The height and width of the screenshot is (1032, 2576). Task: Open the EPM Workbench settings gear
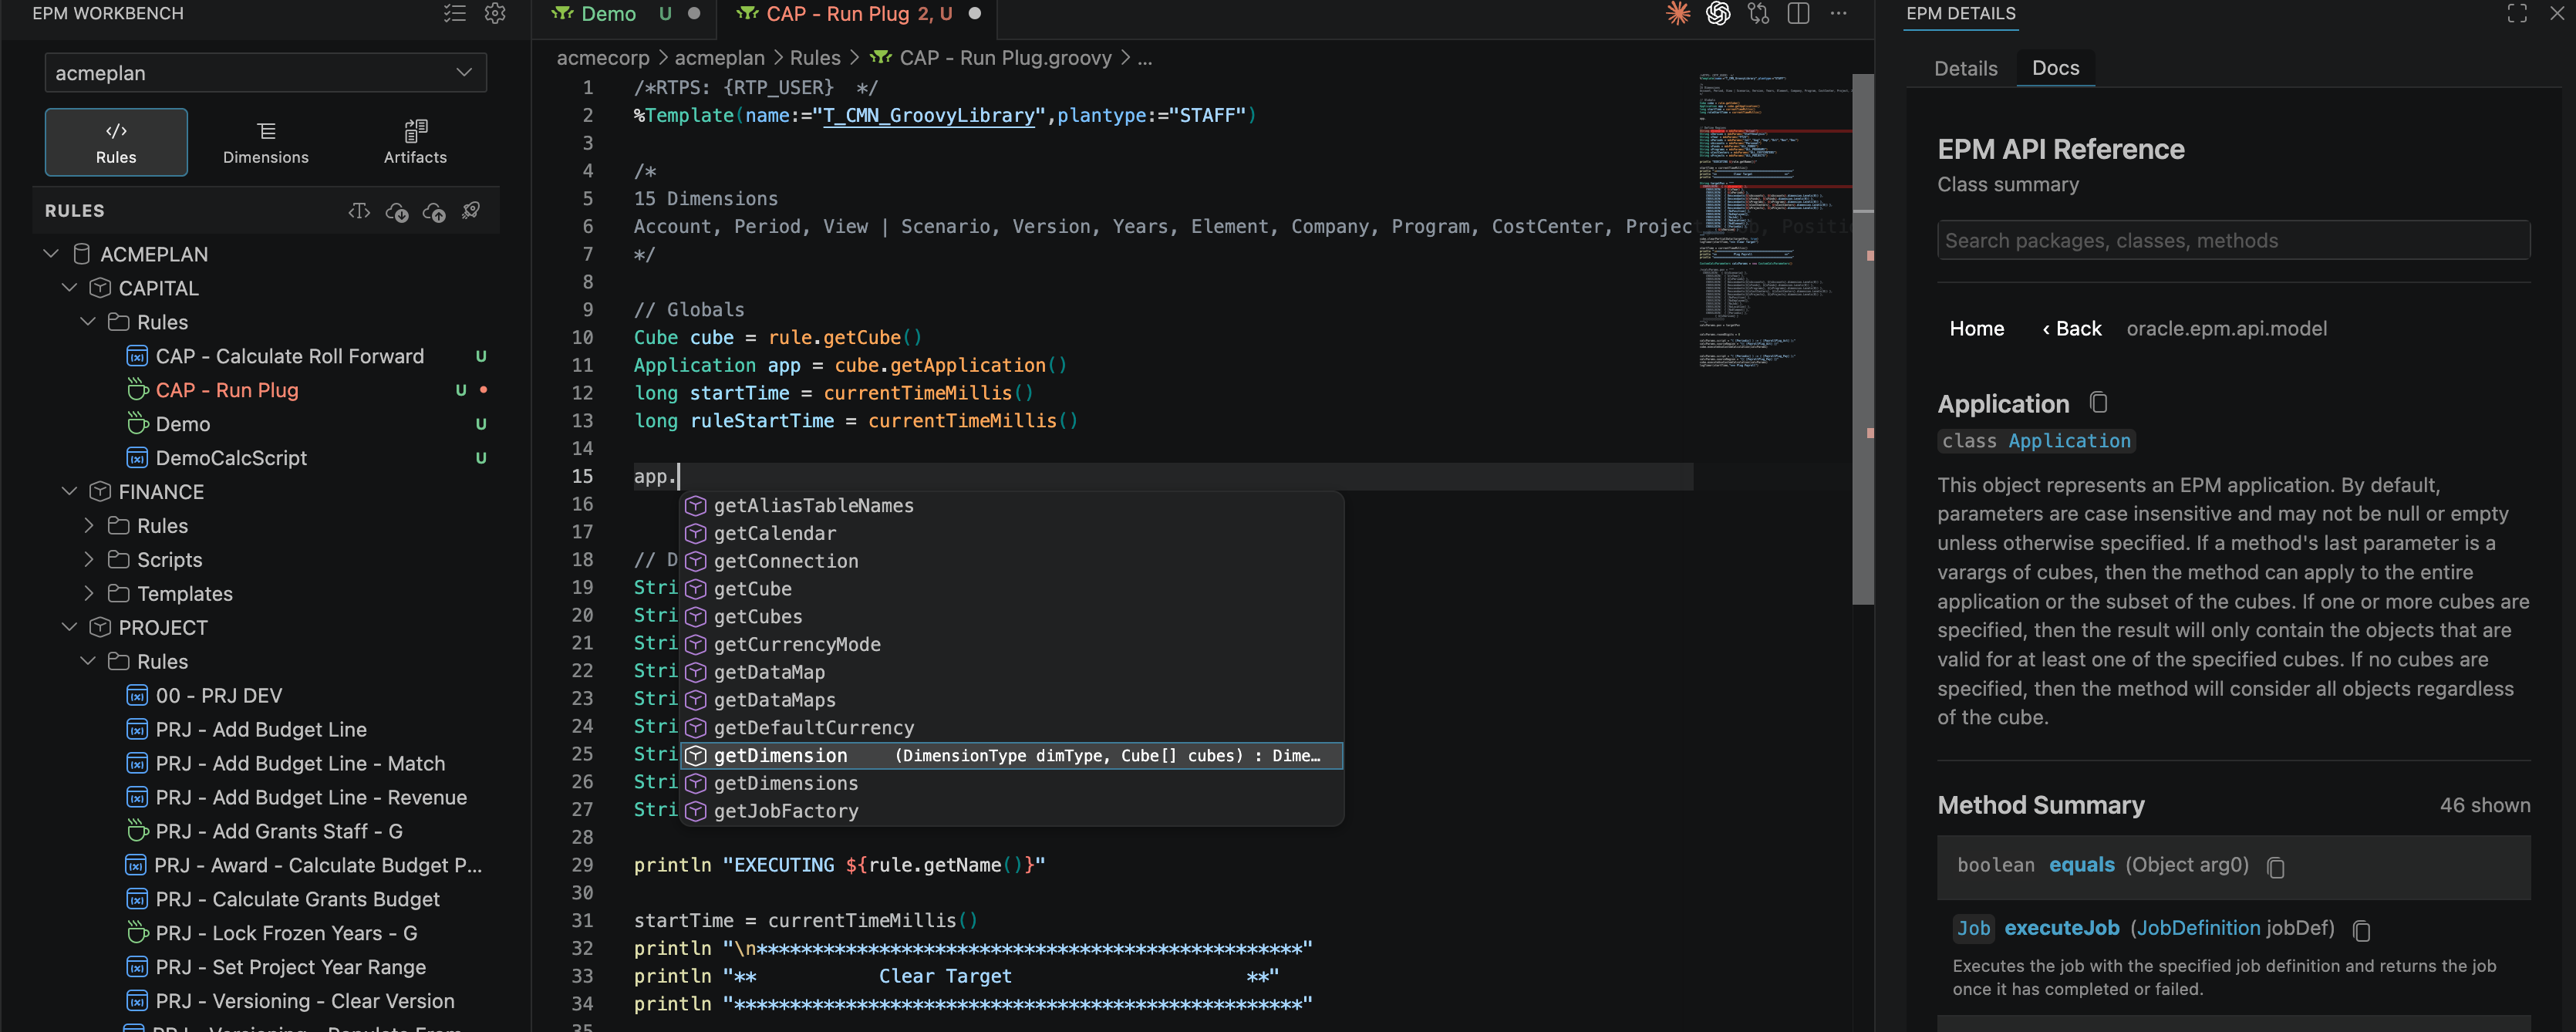pos(495,13)
